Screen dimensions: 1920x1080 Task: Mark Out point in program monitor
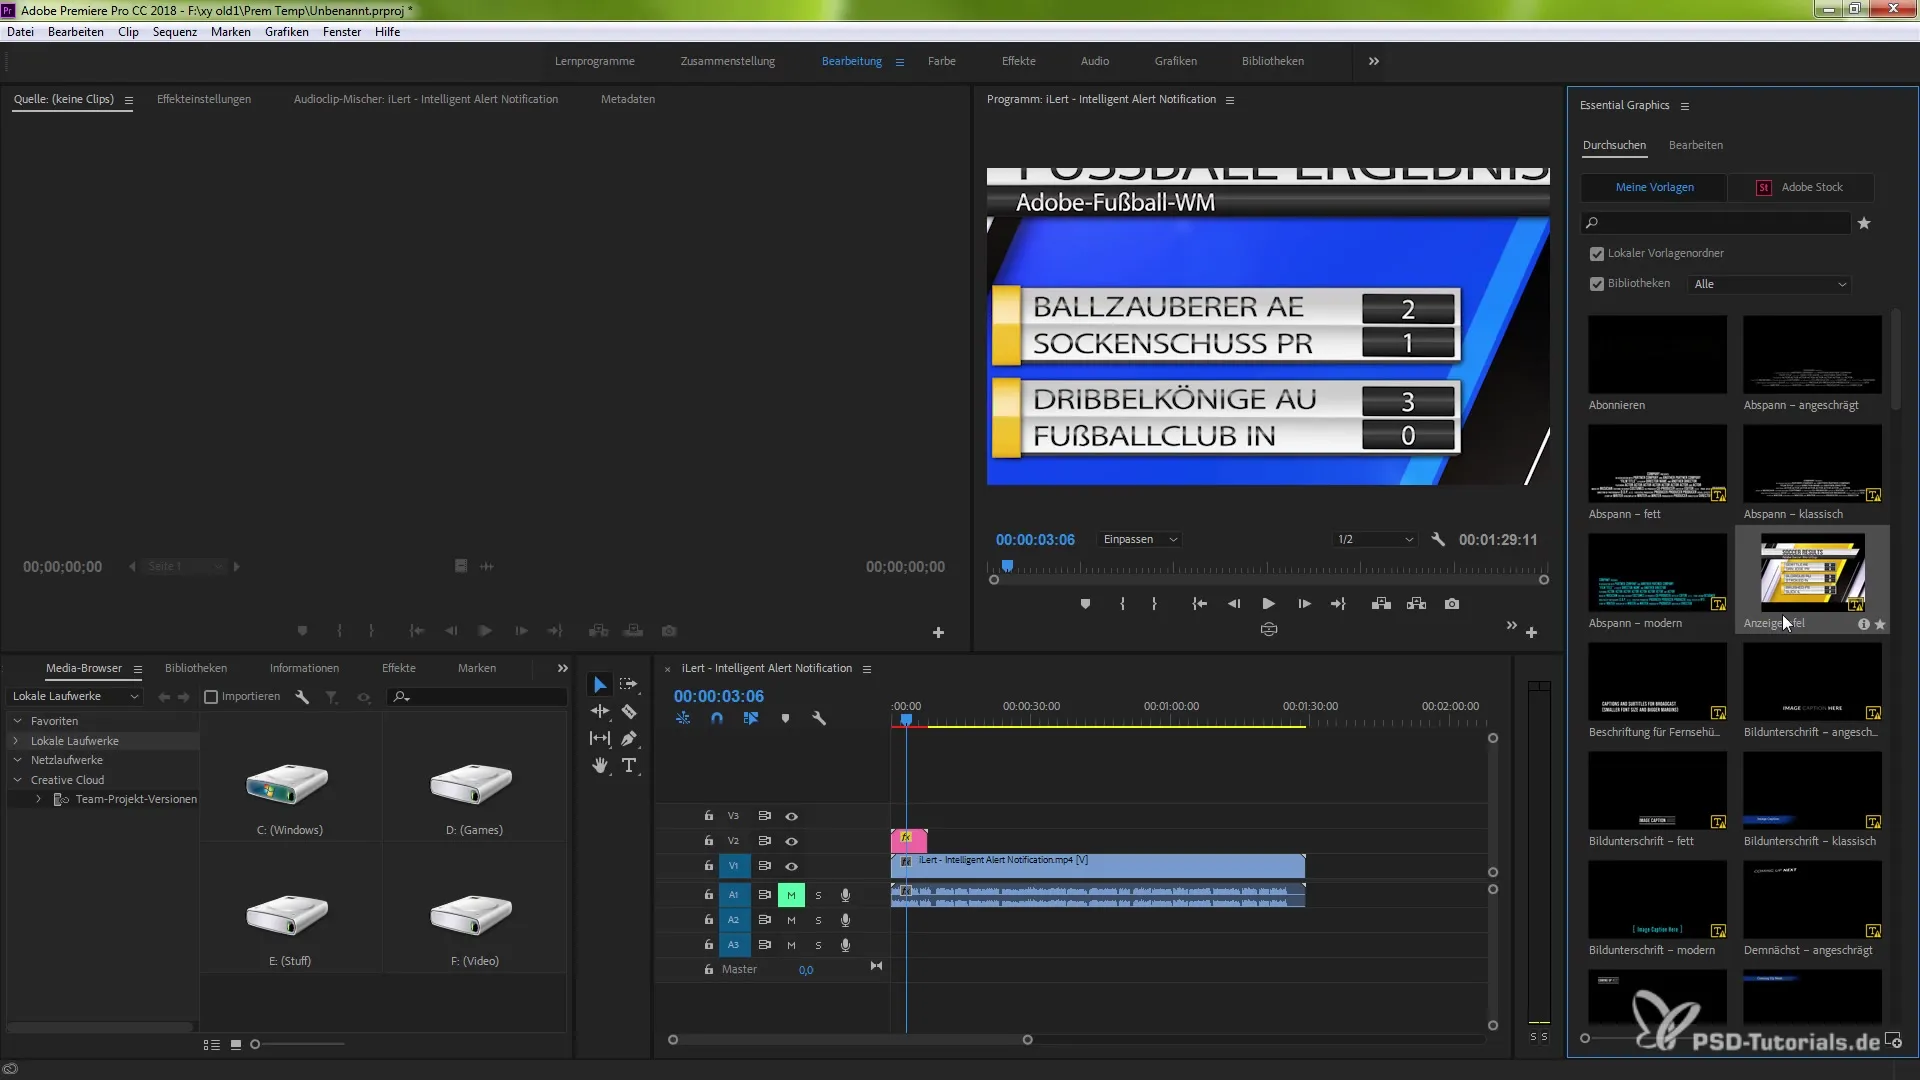click(1154, 604)
